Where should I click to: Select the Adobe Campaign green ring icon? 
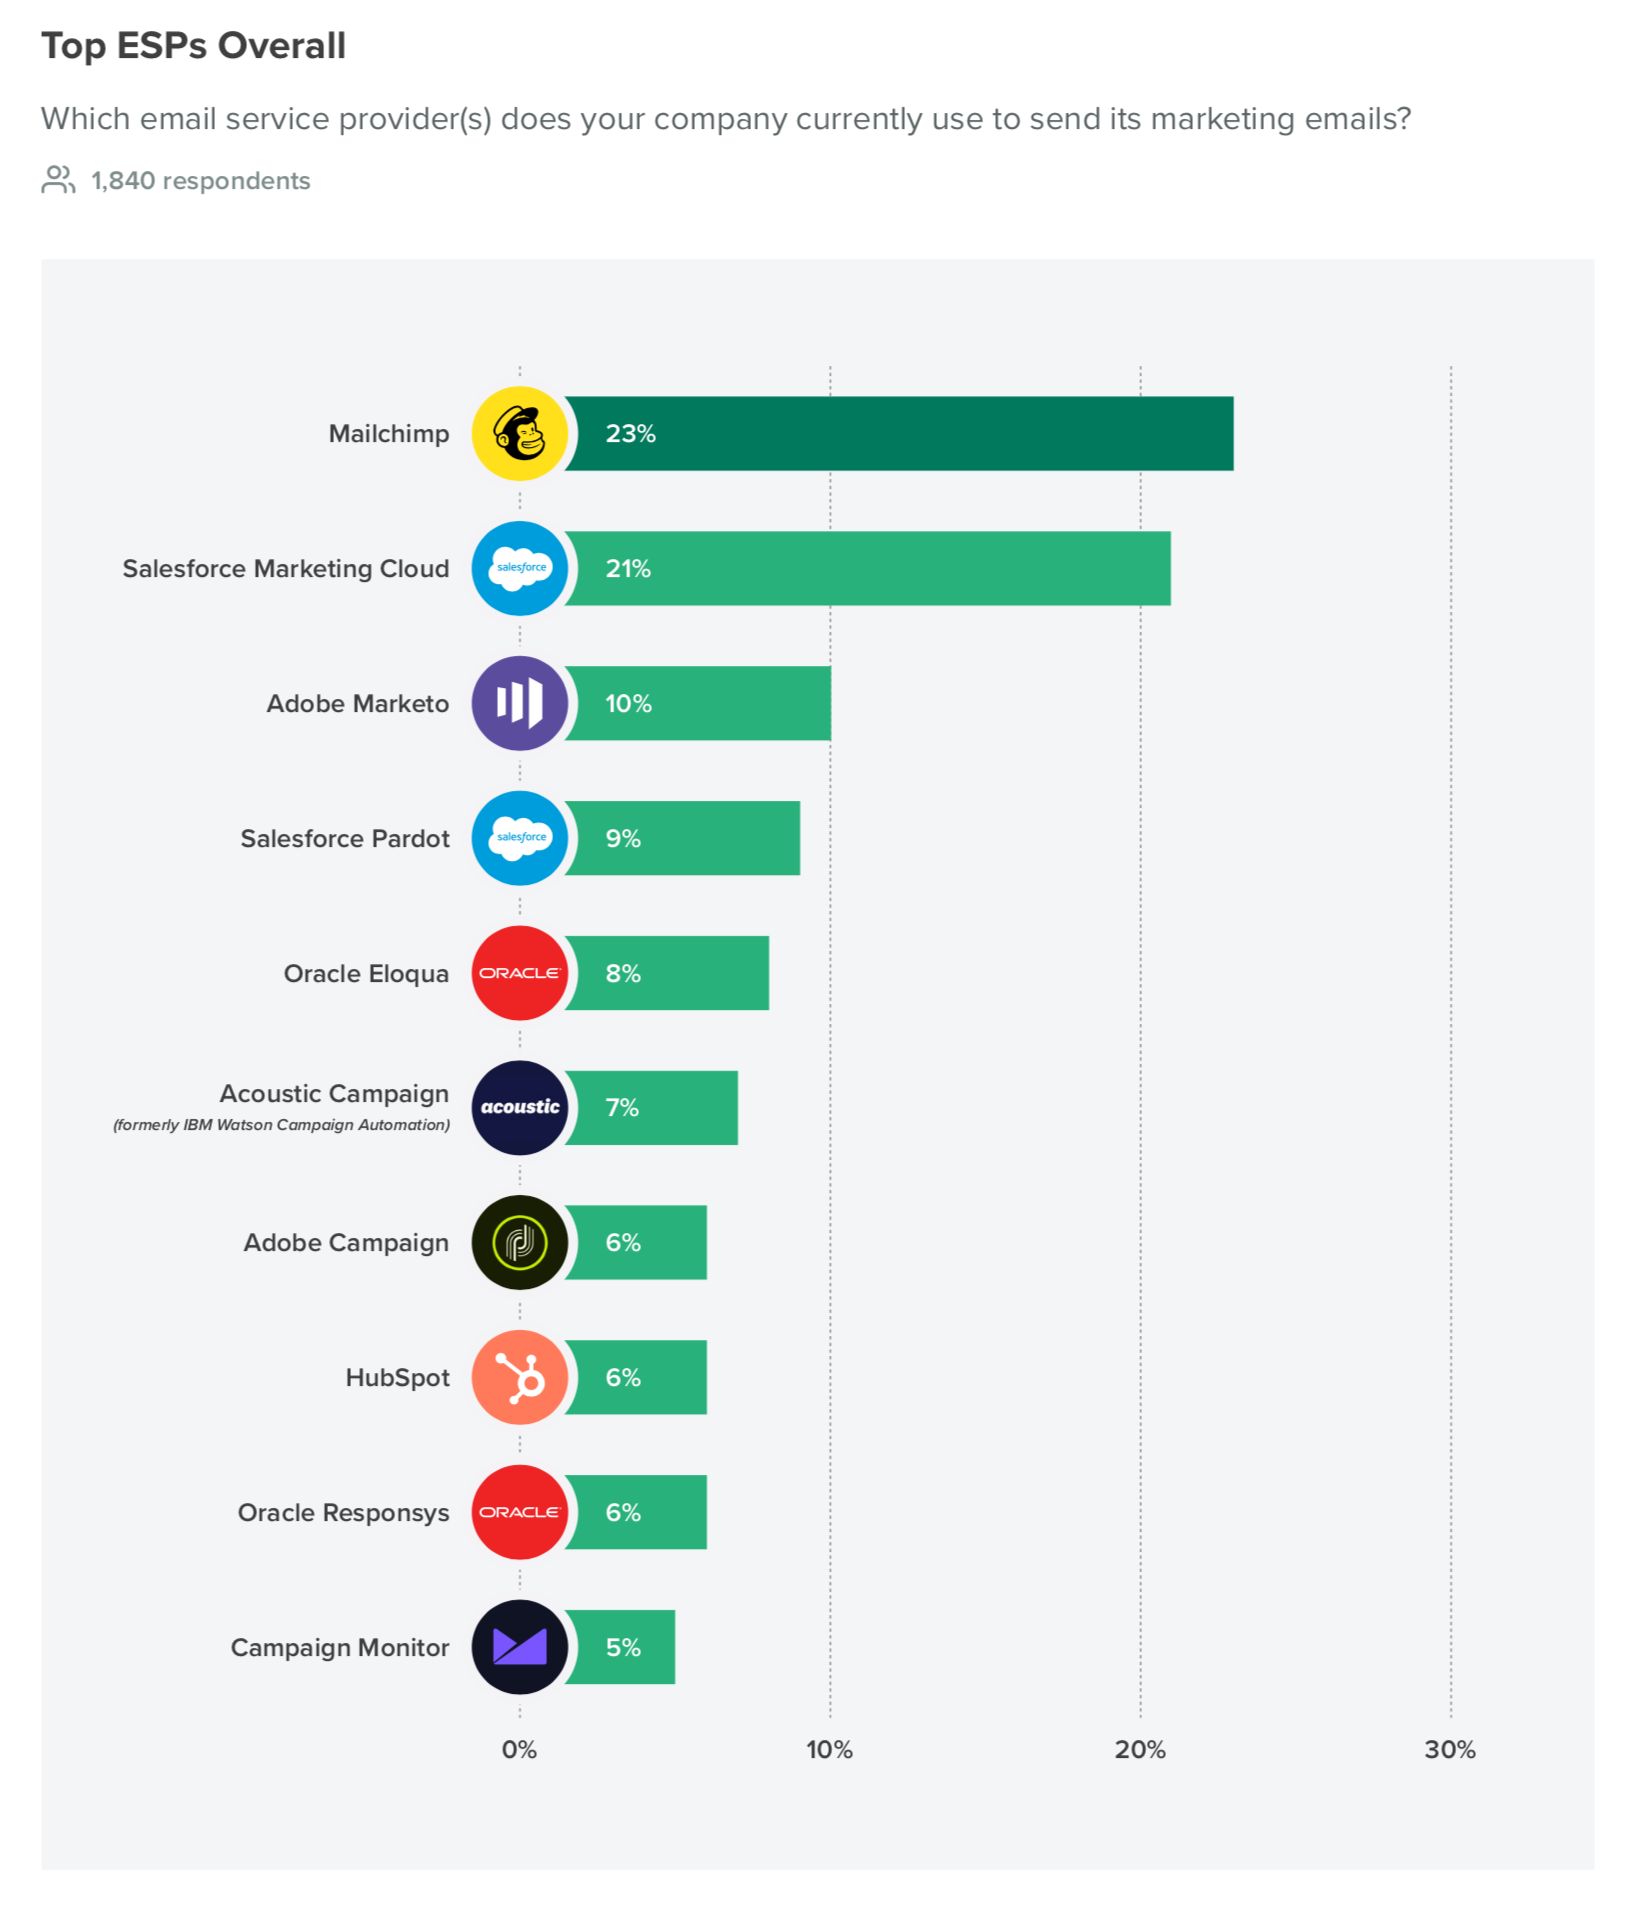[x=519, y=1242]
